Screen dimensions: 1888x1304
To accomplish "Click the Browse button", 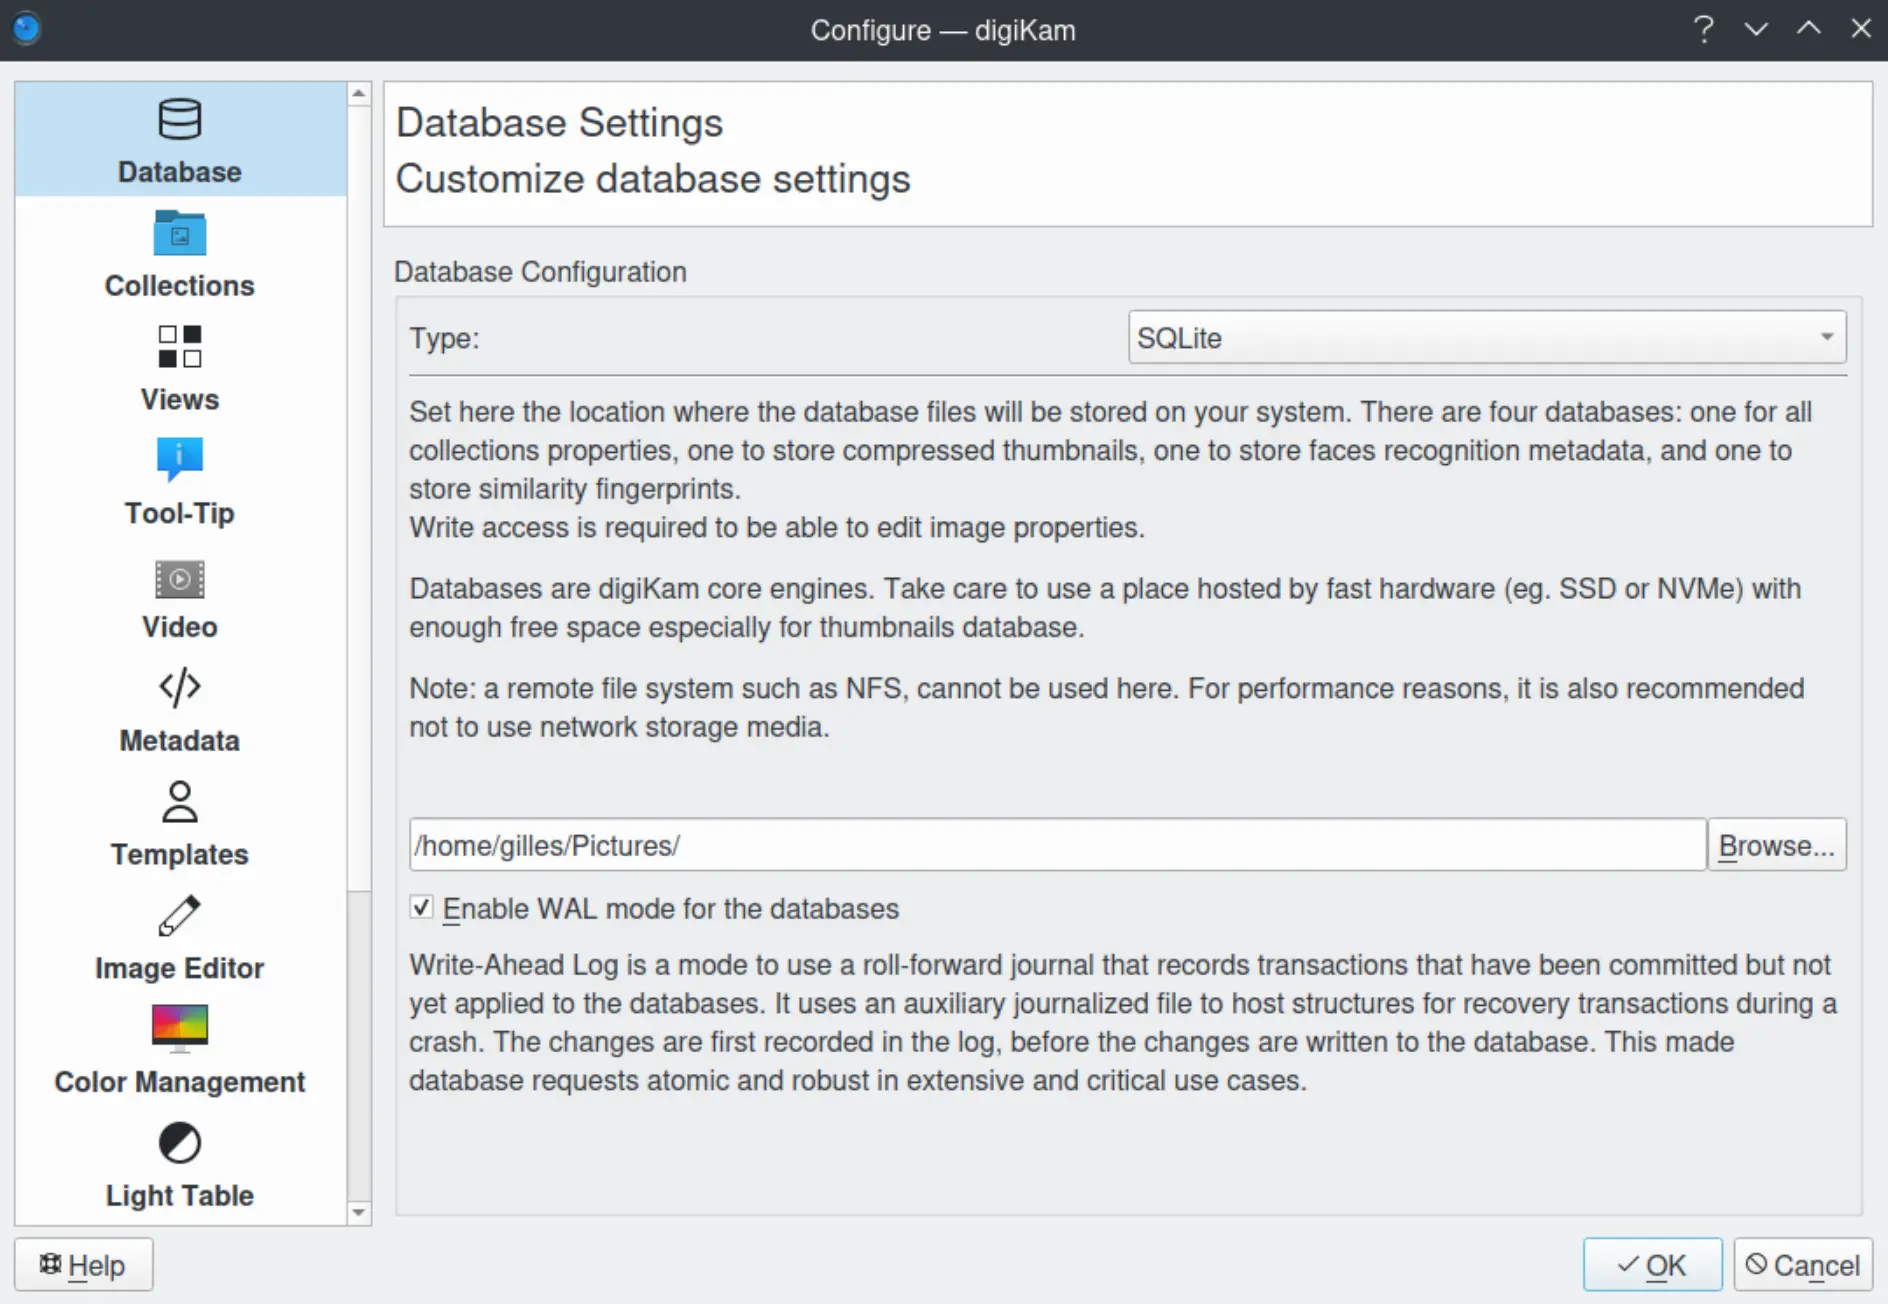I will tap(1777, 844).
